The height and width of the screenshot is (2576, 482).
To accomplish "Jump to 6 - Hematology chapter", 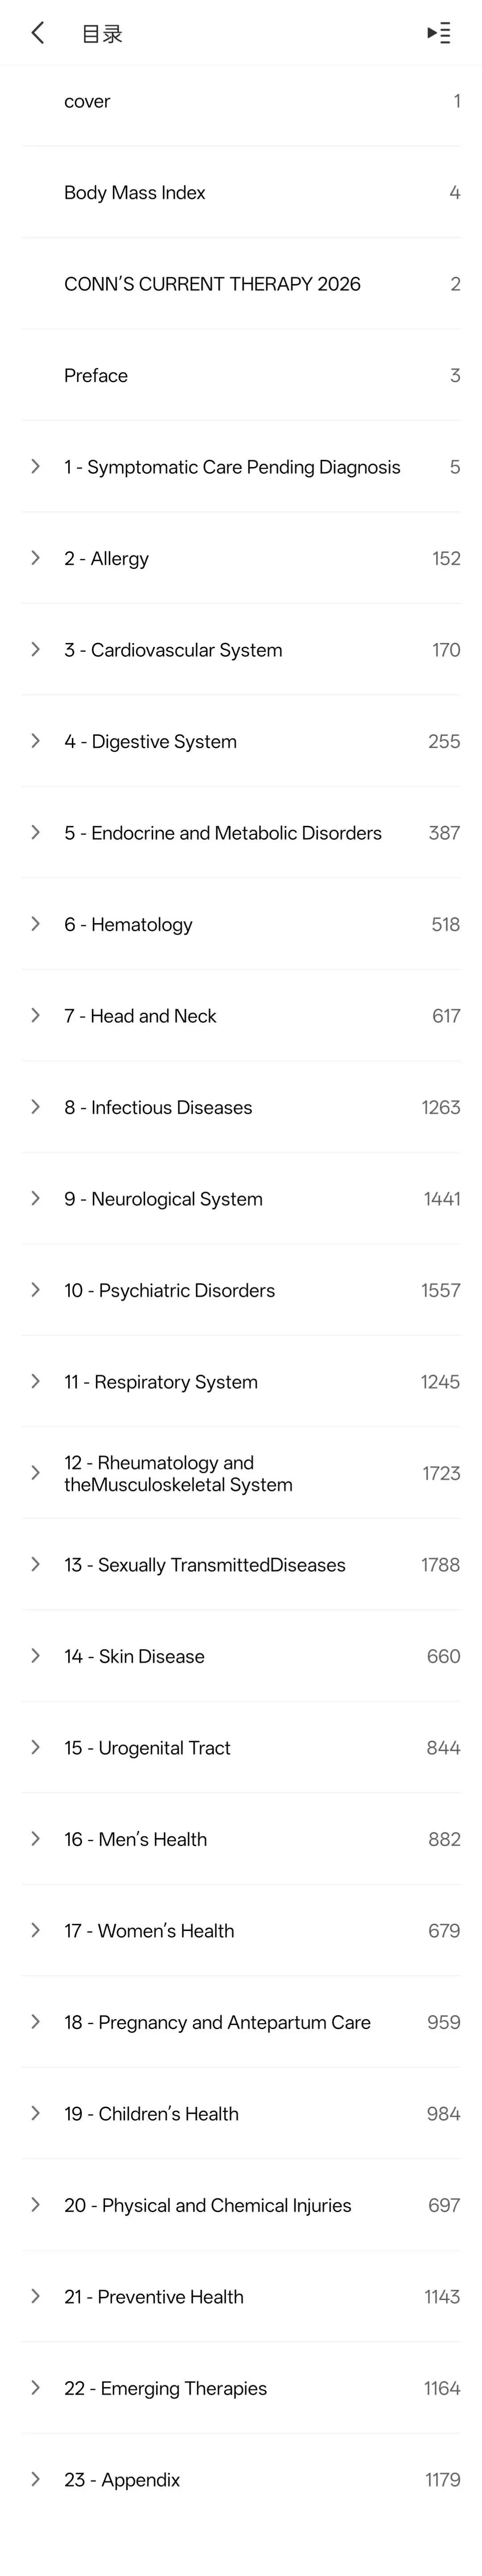I will (241, 924).
